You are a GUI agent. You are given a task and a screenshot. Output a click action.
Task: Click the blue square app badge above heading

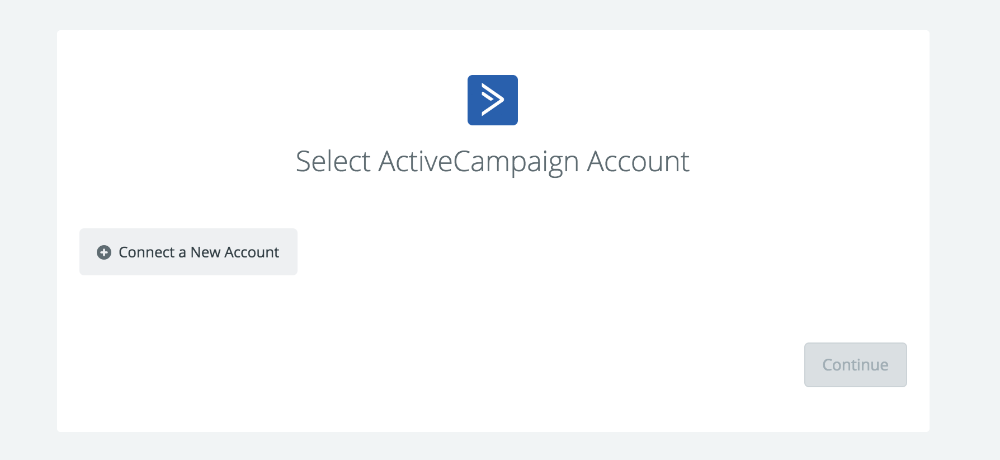492,100
